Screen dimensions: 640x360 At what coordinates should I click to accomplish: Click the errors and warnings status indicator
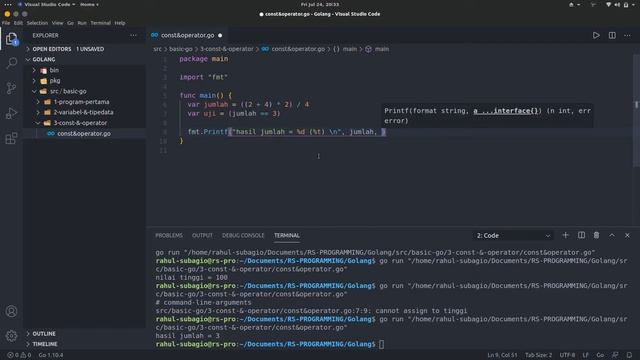point(19,355)
